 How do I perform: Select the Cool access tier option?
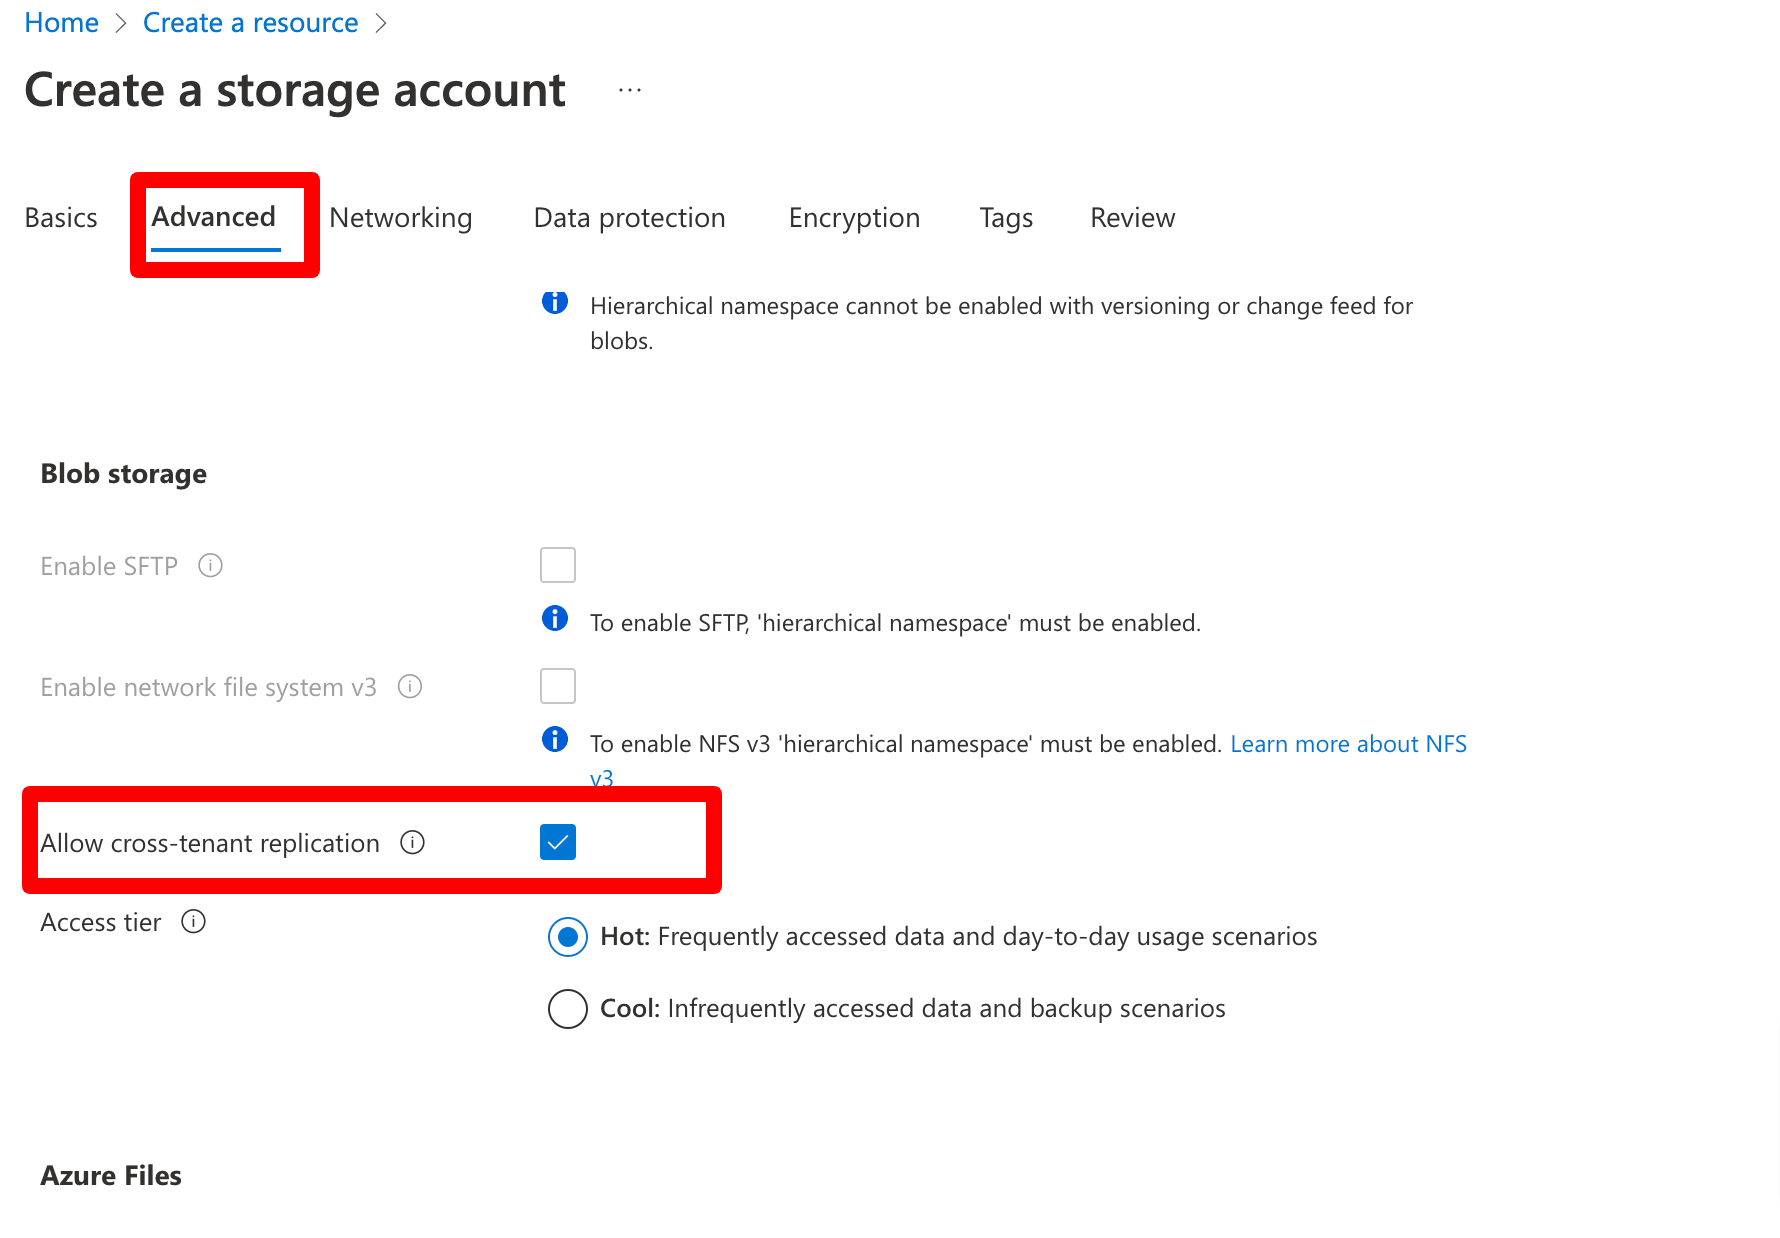coord(568,1009)
